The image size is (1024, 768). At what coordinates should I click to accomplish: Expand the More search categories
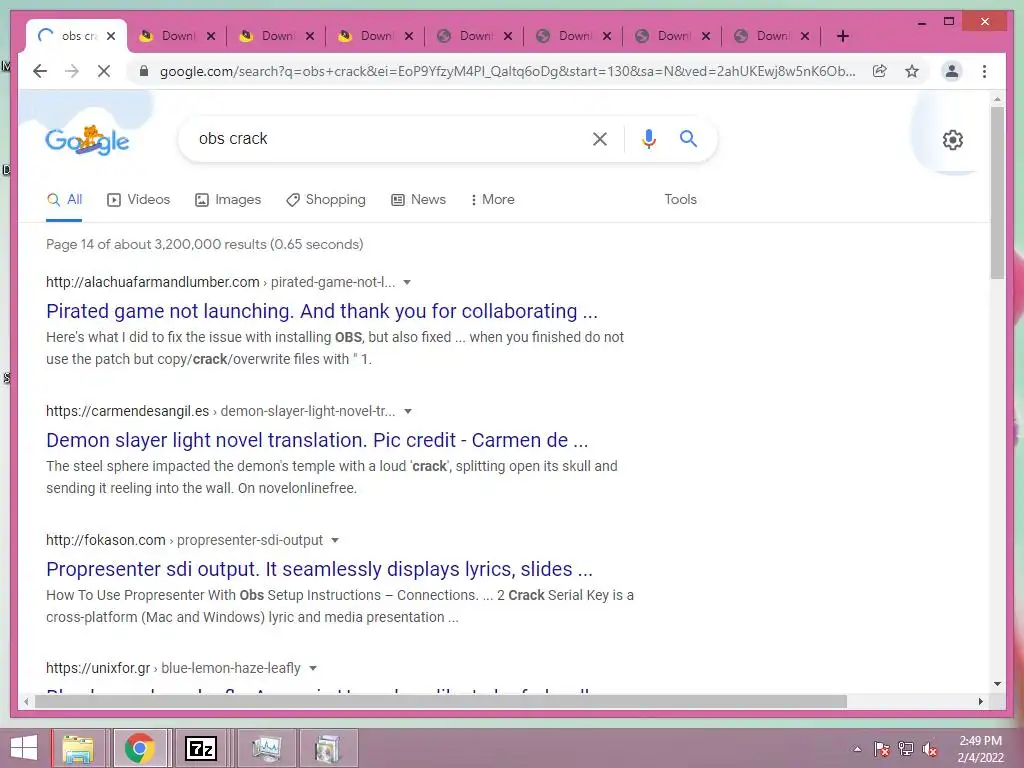point(492,200)
